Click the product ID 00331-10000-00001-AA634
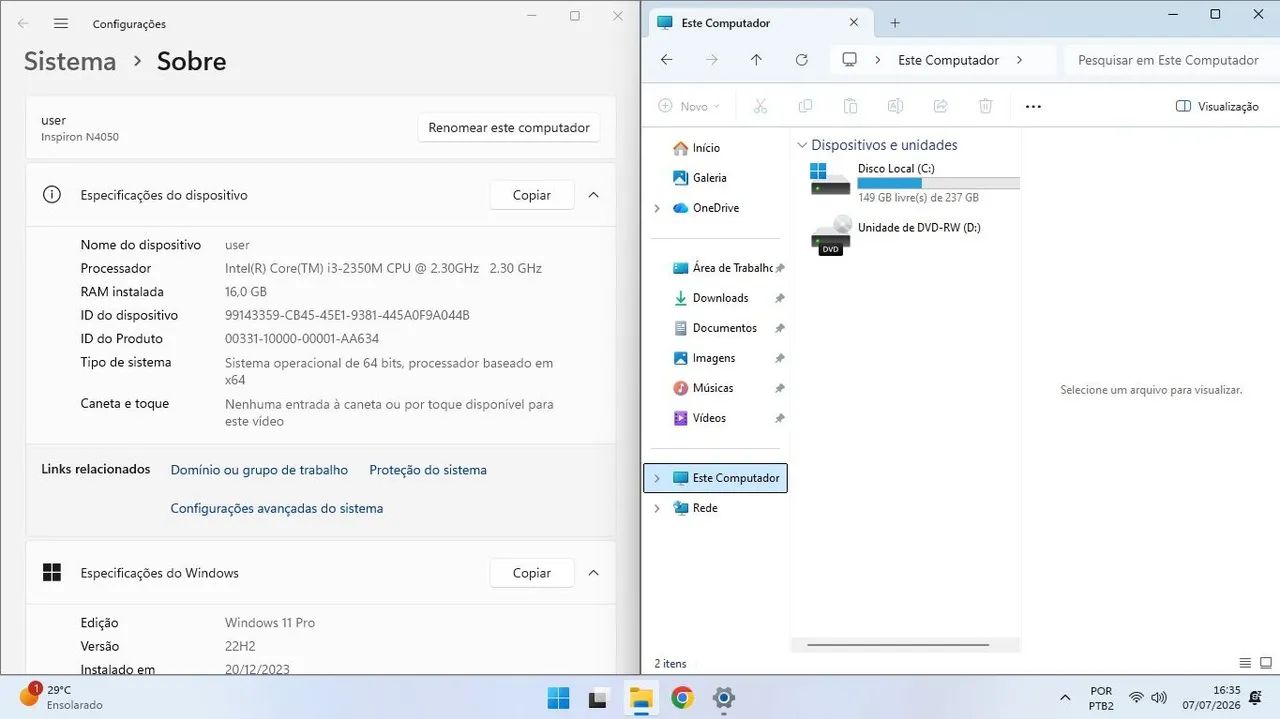1280x719 pixels. click(x=302, y=339)
